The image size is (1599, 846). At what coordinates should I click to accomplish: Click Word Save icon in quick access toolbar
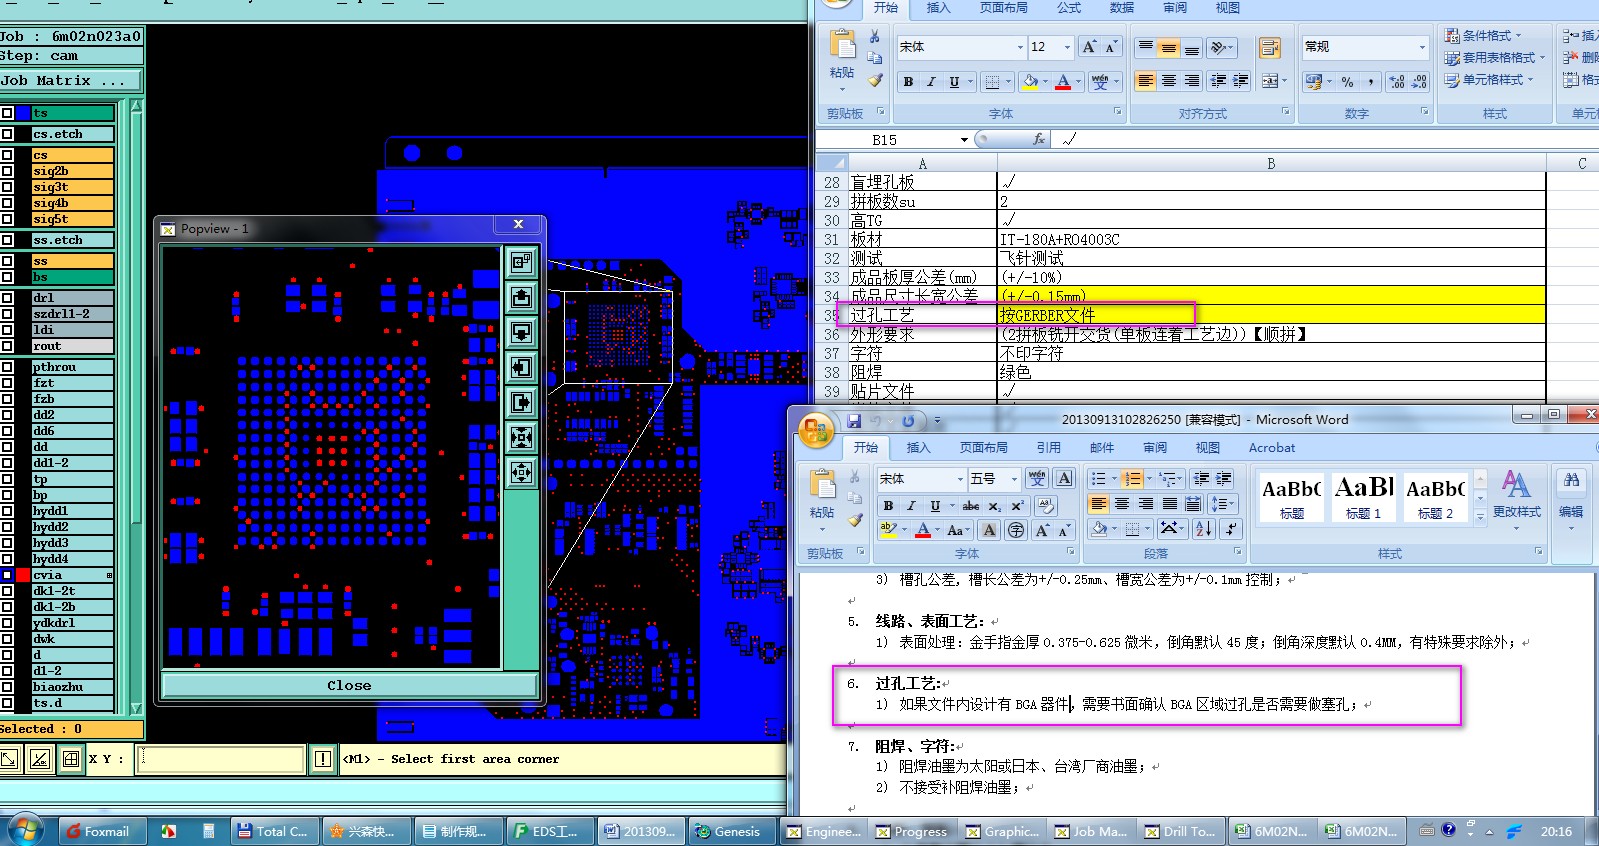click(x=854, y=420)
